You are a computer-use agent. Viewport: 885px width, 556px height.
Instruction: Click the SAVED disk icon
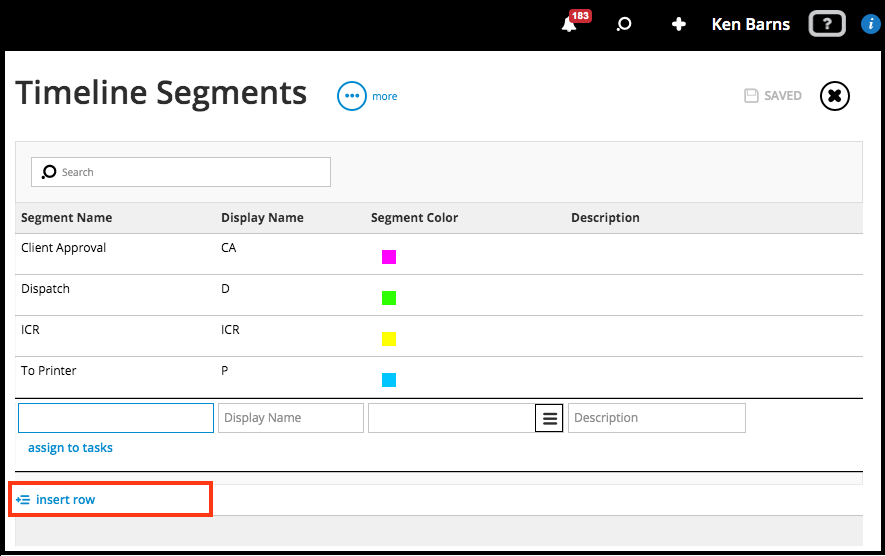point(751,96)
